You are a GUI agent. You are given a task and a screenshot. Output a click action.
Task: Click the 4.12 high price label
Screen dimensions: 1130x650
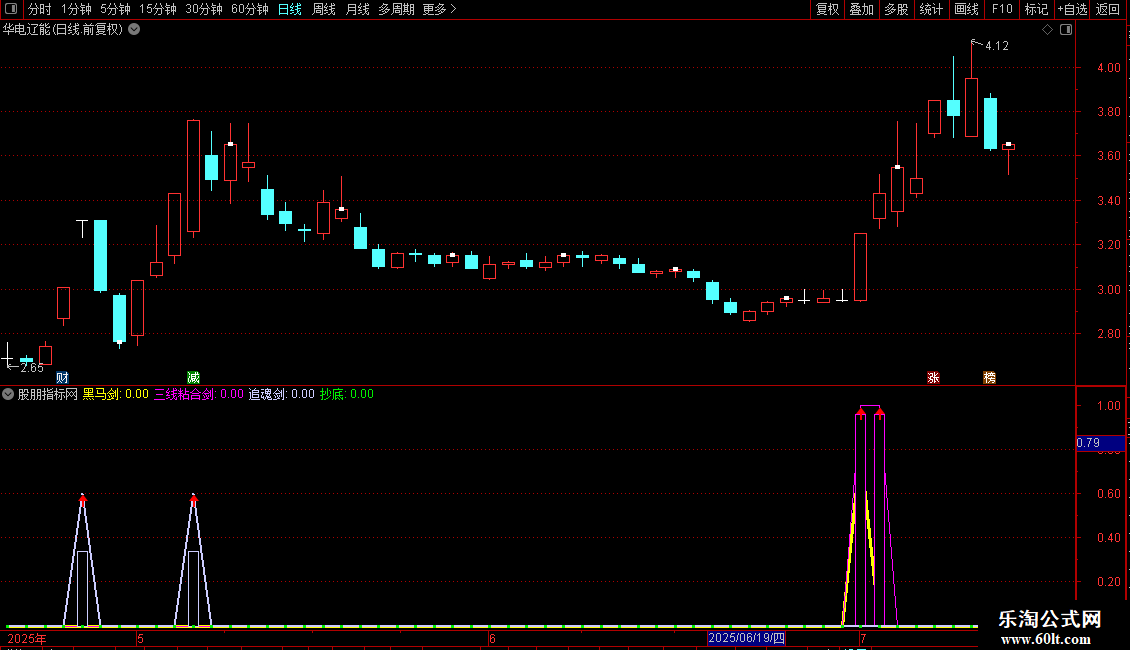tap(997, 45)
